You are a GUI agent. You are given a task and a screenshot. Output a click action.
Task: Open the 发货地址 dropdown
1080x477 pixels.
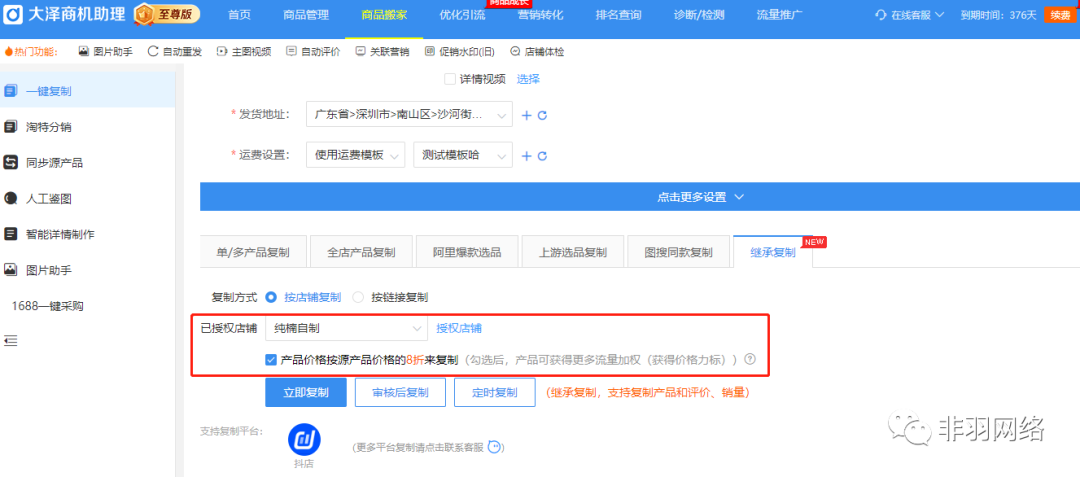[x=409, y=115]
